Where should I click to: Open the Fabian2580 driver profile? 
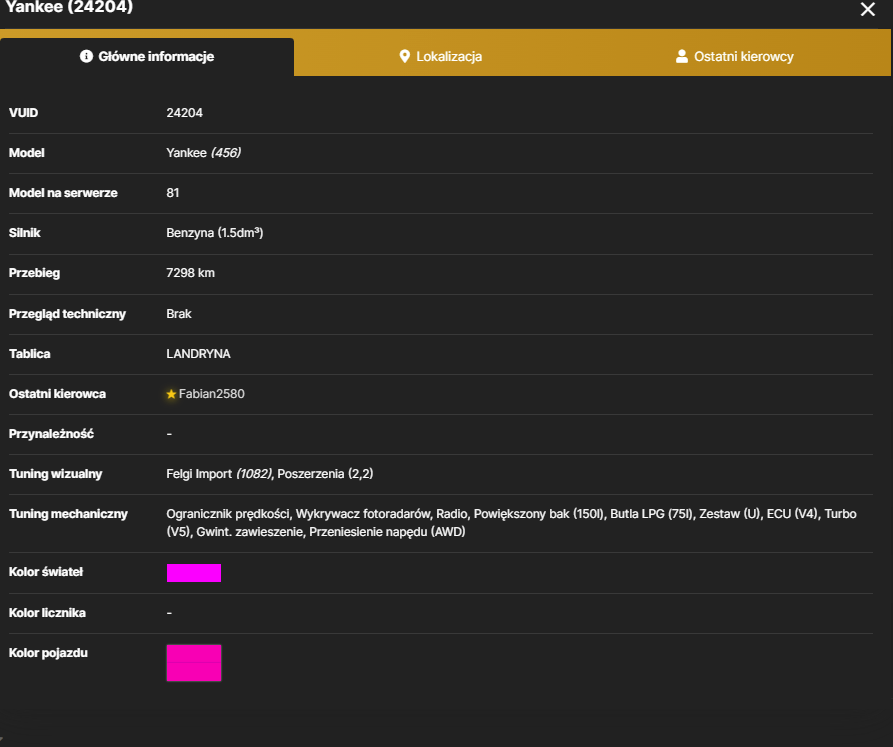point(211,394)
